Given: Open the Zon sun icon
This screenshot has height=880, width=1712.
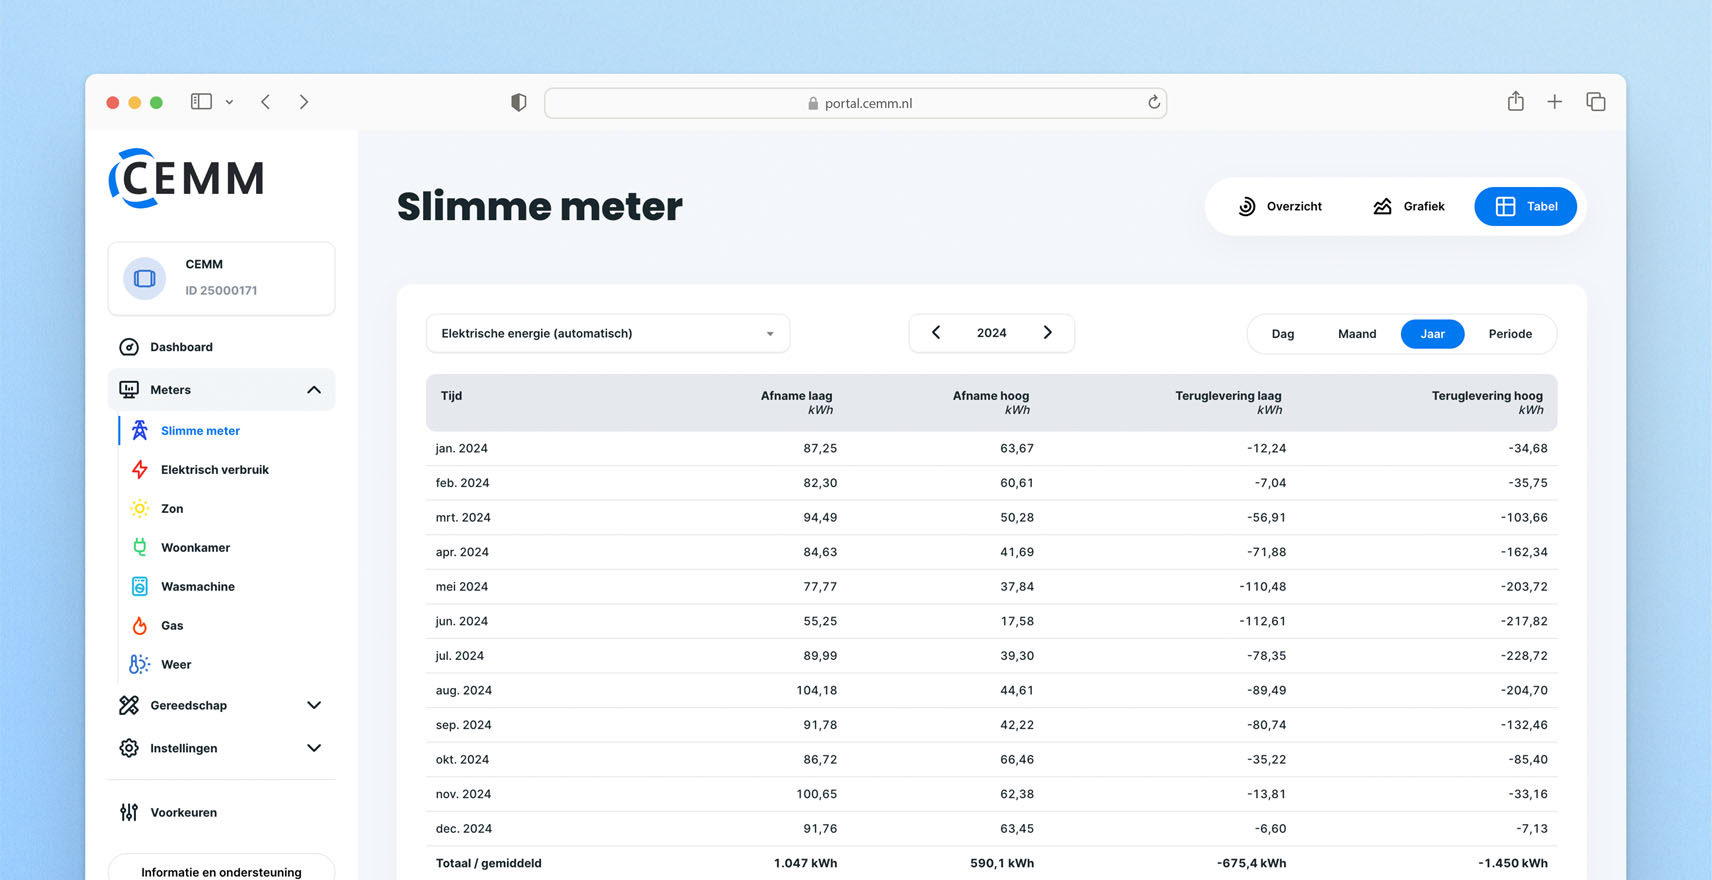Looking at the screenshot, I should (140, 509).
